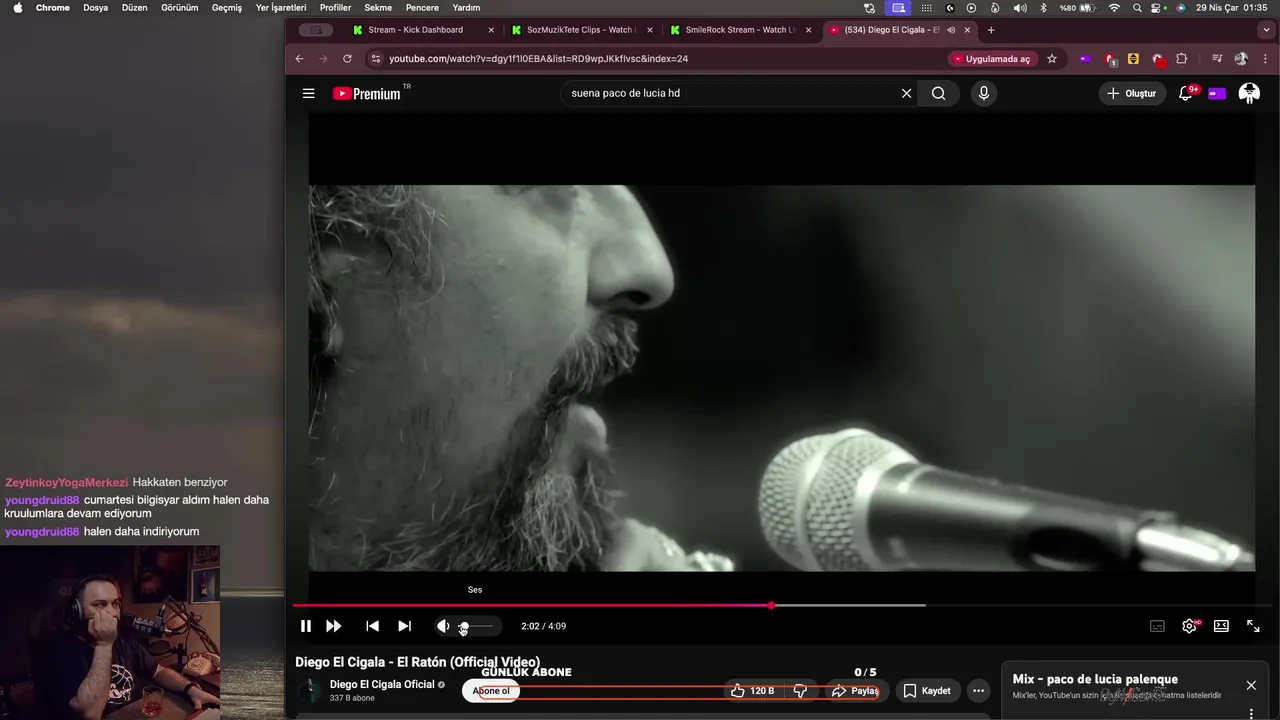Switch to theater mode

[1221, 626]
